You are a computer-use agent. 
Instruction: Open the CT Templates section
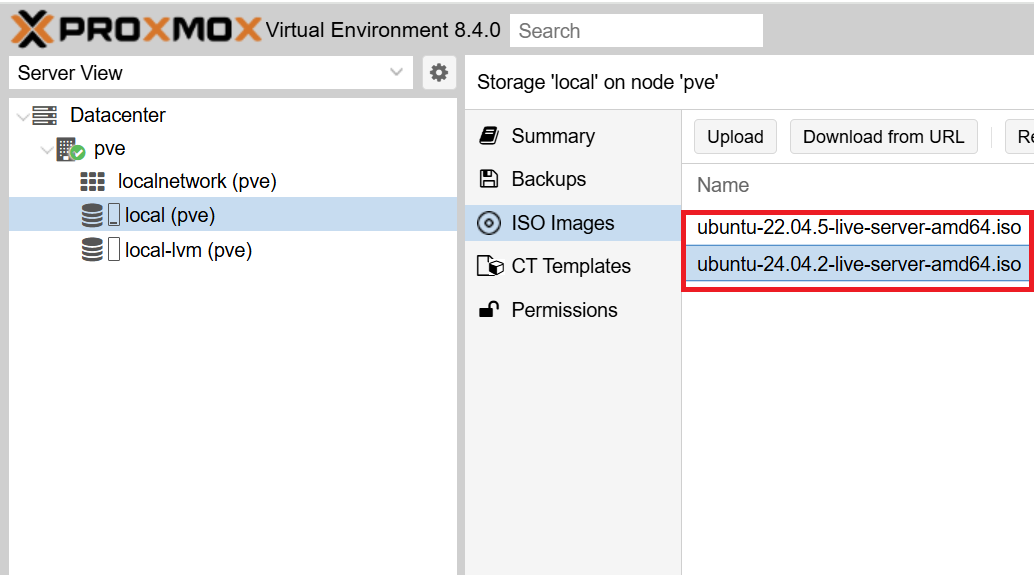[x=570, y=266]
